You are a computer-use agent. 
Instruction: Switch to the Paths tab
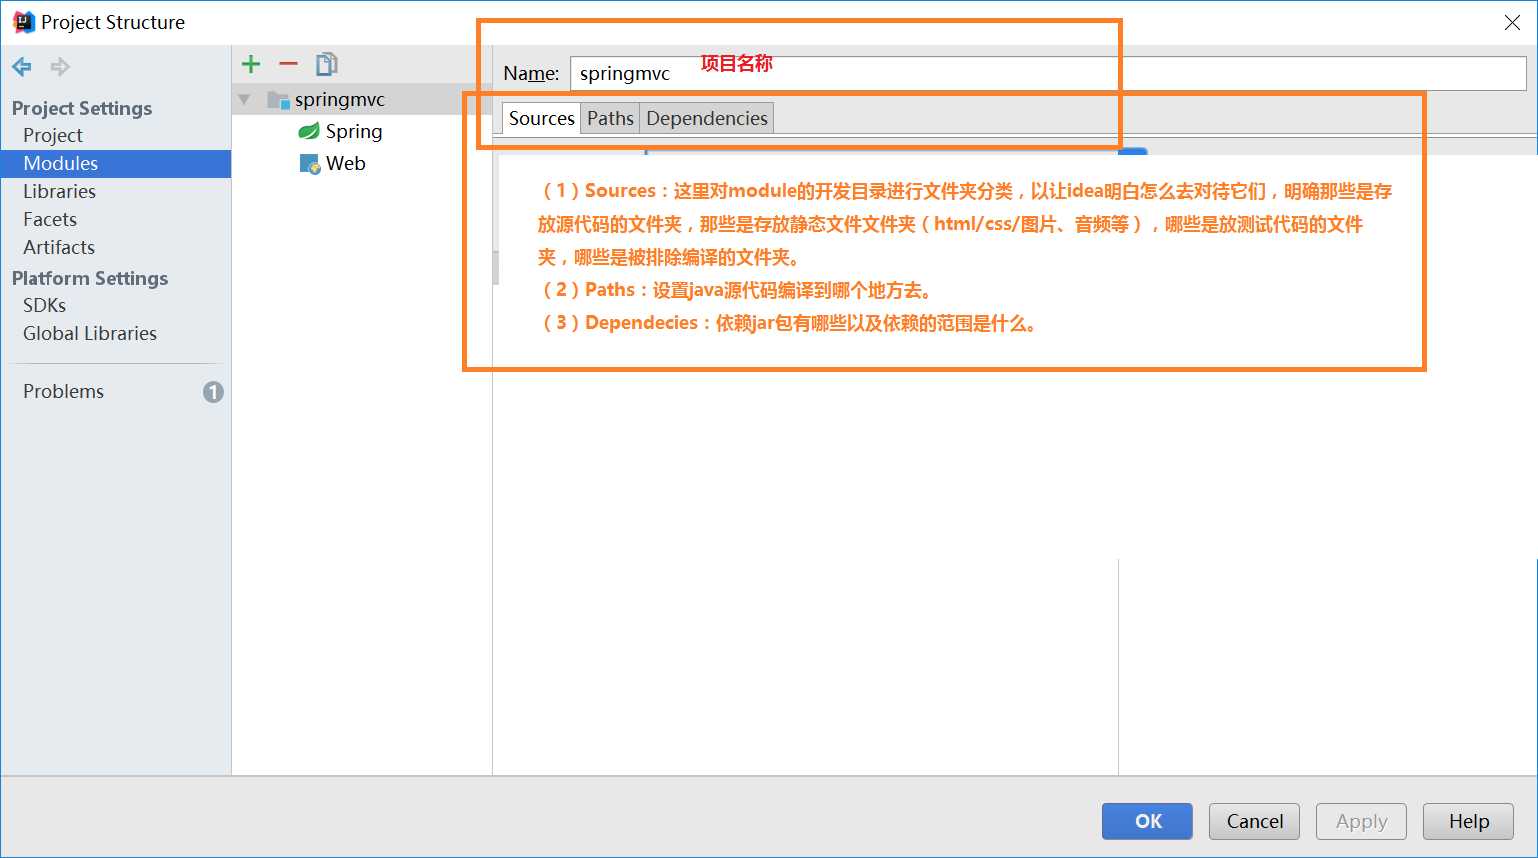pyautogui.click(x=610, y=118)
